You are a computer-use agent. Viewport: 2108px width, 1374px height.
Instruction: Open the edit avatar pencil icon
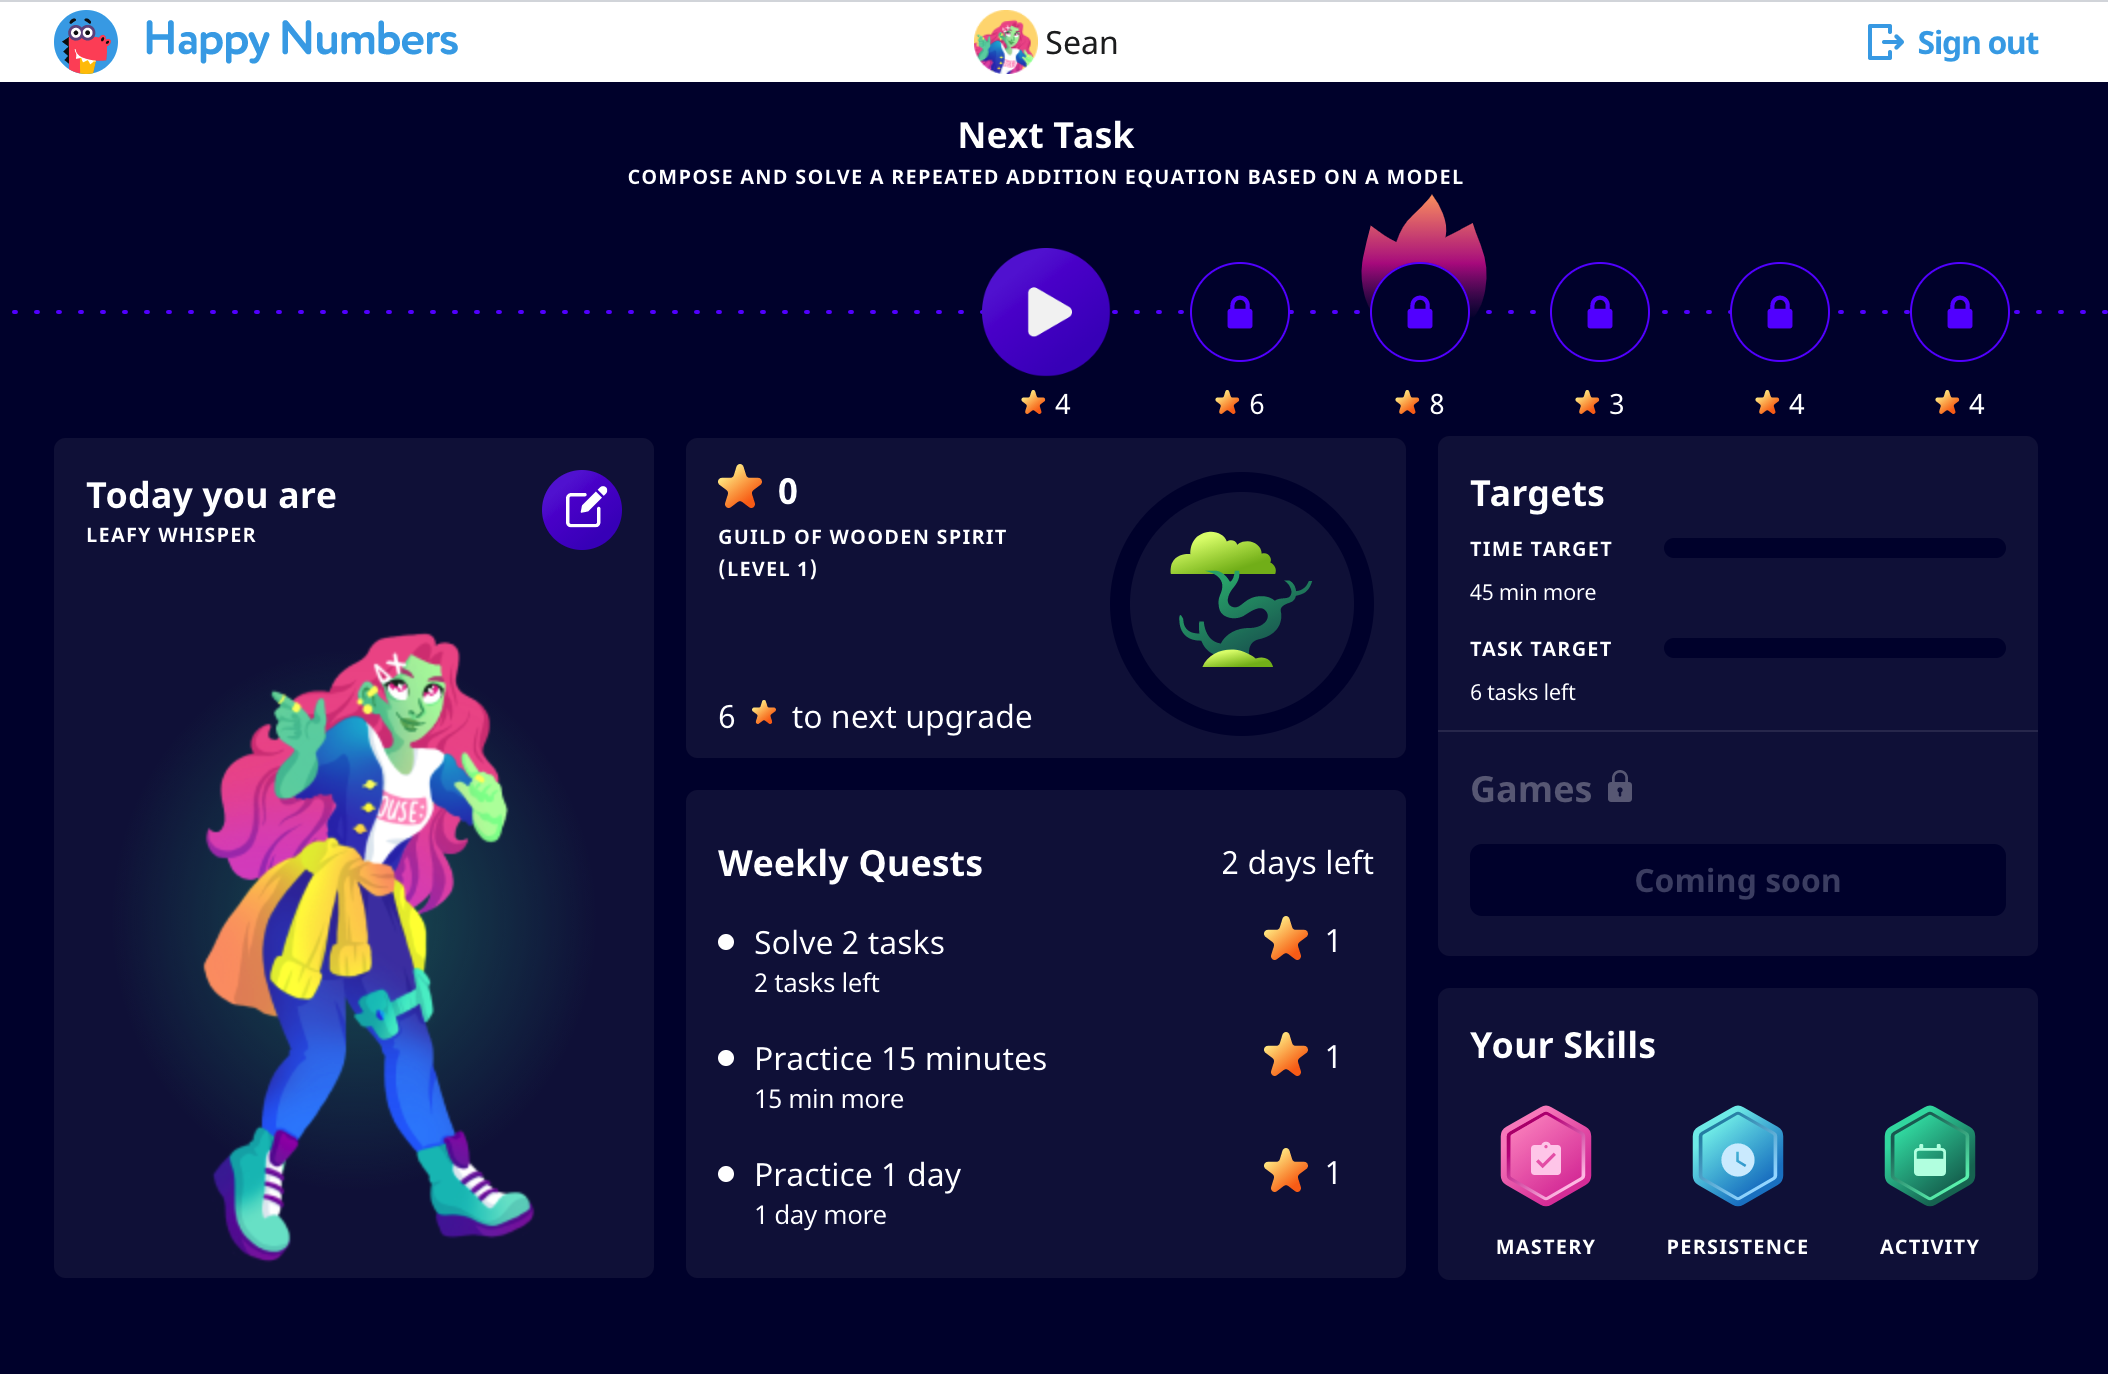click(x=582, y=510)
